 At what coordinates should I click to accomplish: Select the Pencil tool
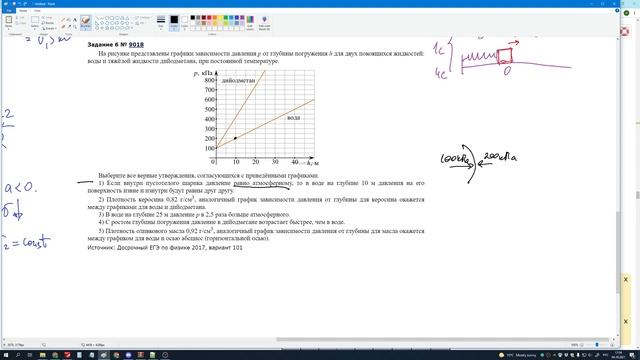point(63,20)
